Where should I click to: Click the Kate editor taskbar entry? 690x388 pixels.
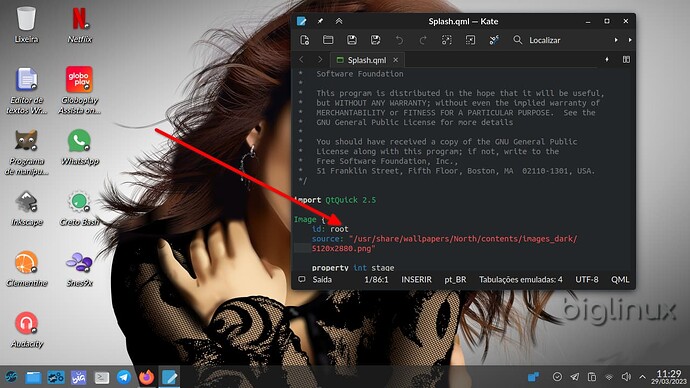coord(169,377)
